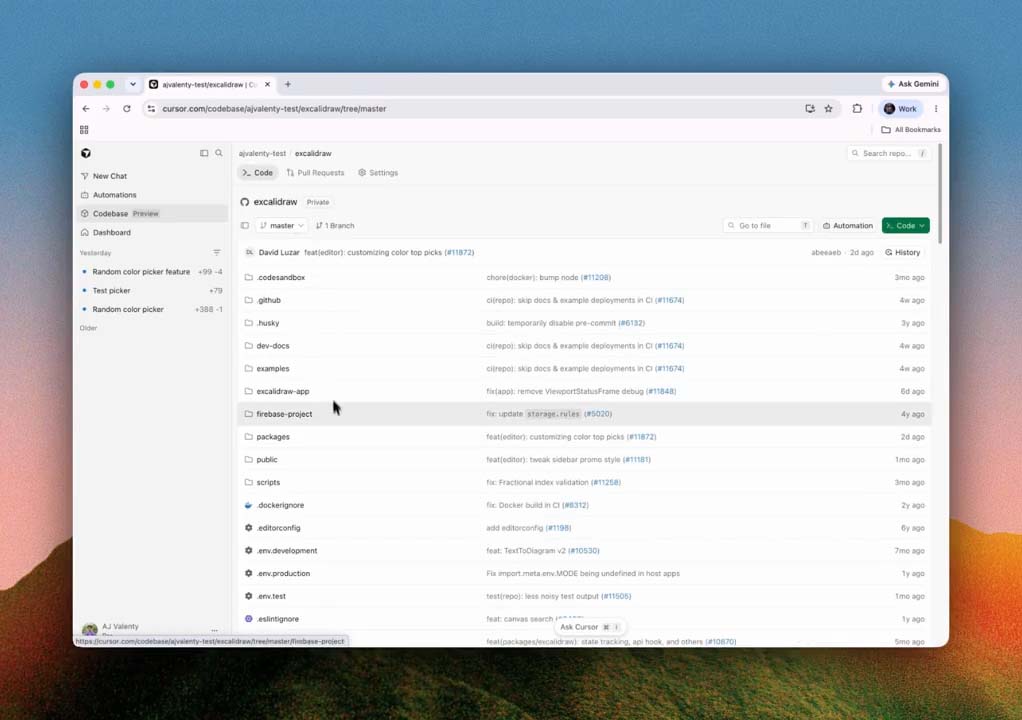The image size is (1022, 720).
Task: Focus the Go to file input
Action: [768, 225]
